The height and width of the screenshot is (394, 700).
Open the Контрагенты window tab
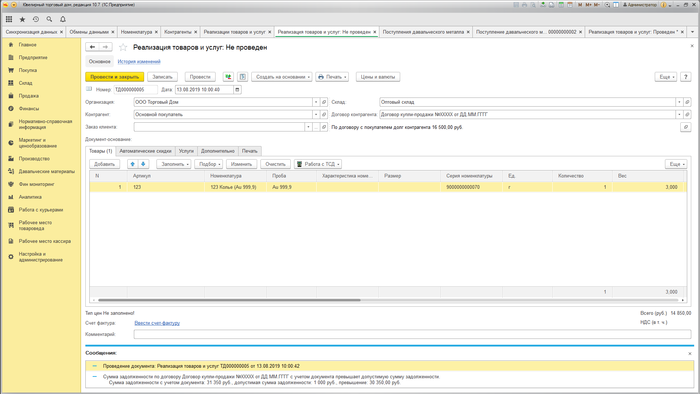(x=178, y=32)
